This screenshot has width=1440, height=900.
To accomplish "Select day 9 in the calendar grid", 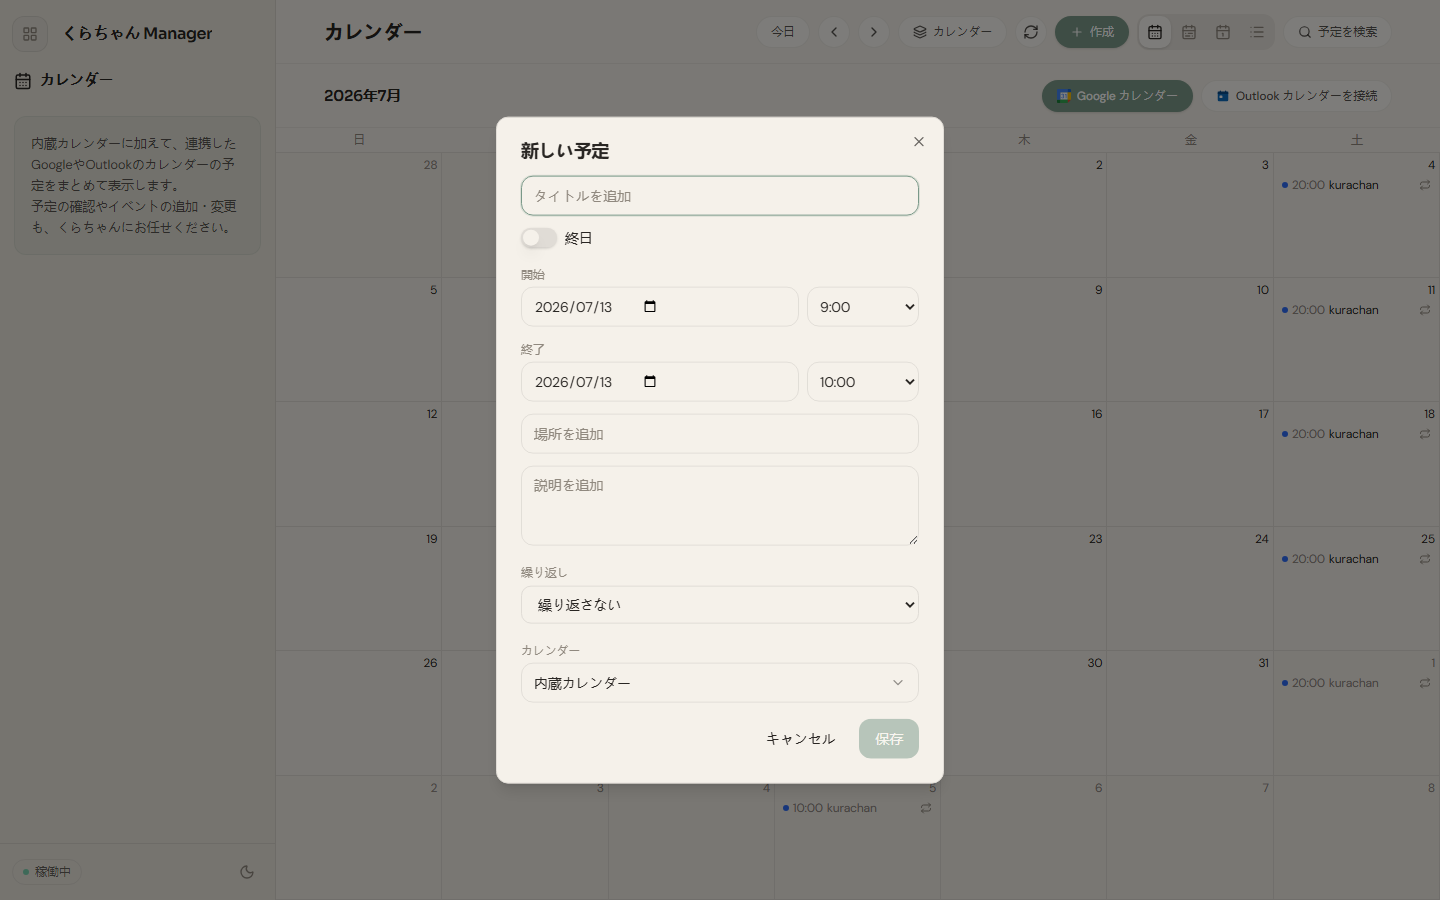I will 1098,290.
